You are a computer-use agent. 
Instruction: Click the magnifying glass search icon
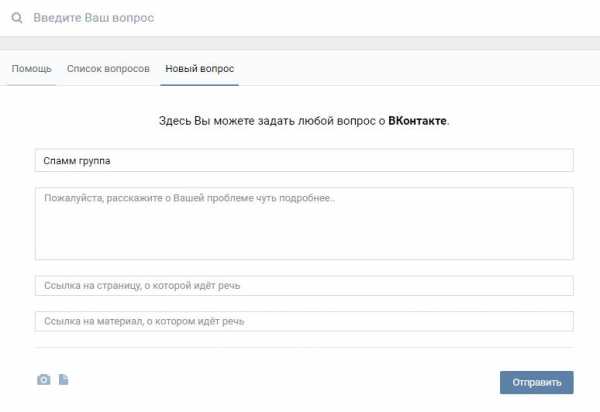17,18
